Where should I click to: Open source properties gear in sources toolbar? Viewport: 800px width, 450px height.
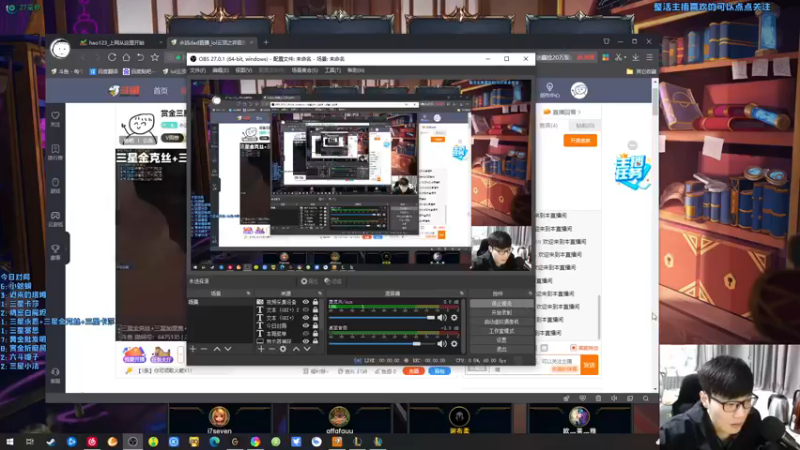(x=283, y=349)
